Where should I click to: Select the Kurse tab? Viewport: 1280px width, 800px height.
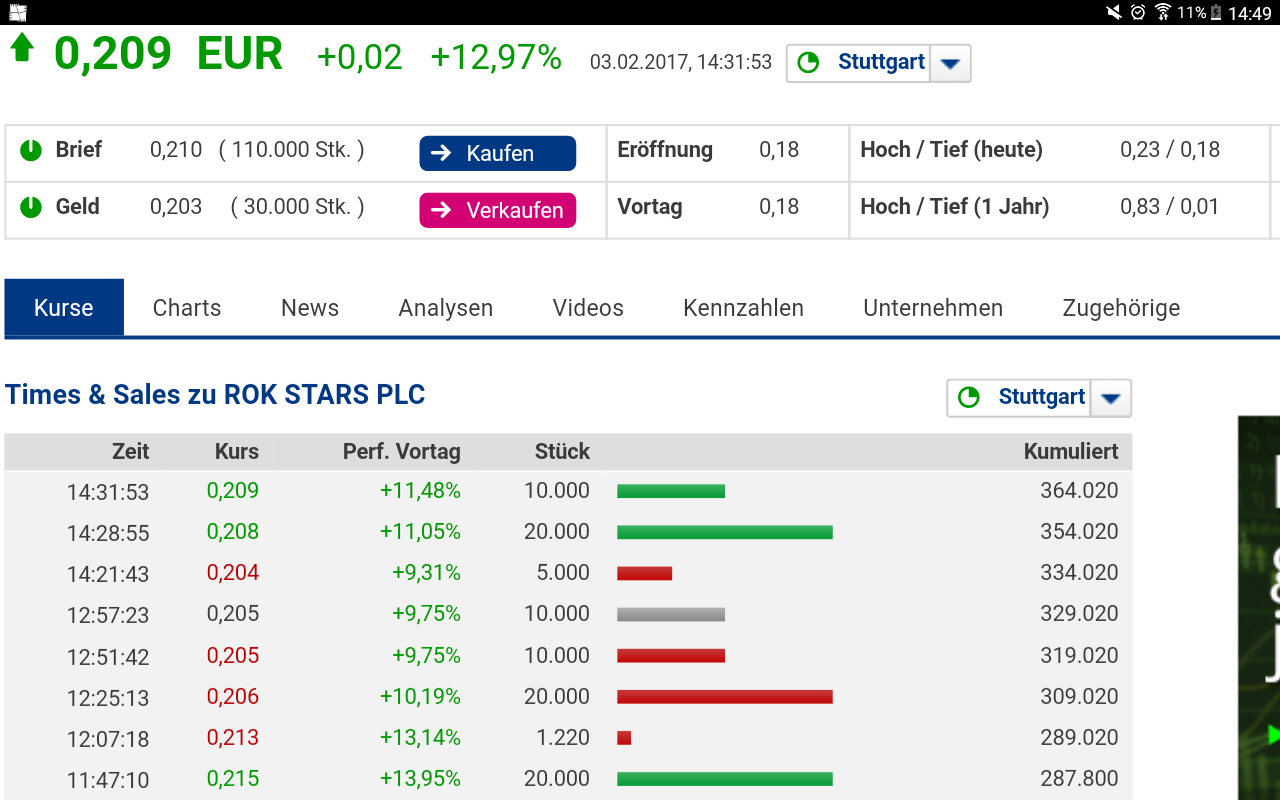coord(64,308)
